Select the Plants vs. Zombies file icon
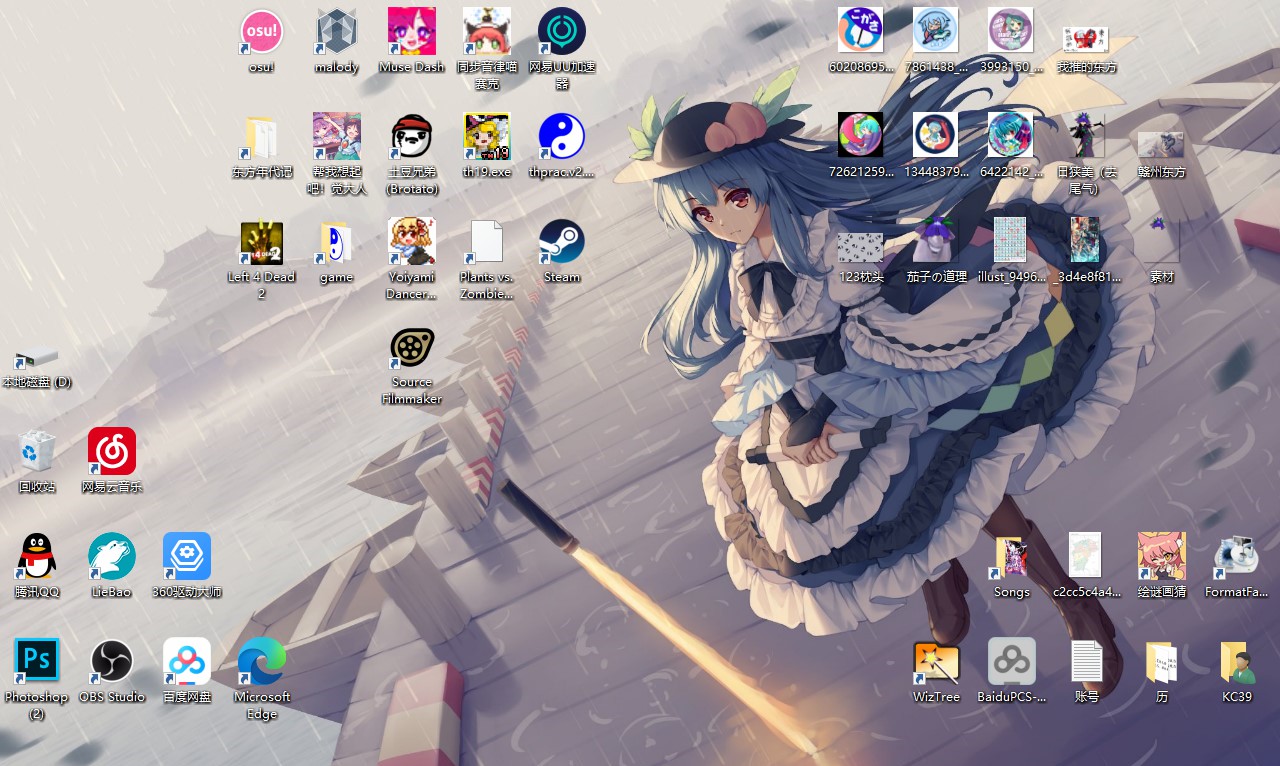This screenshot has height=766, width=1280. (486, 242)
